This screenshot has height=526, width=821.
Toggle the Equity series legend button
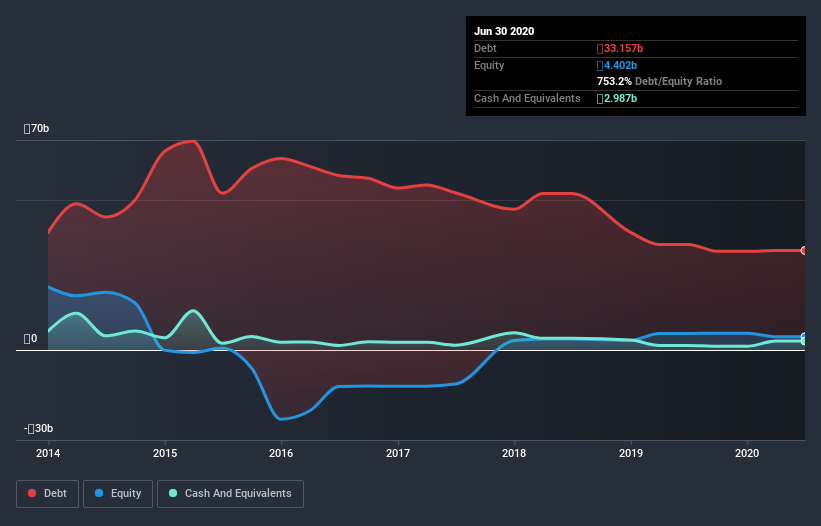[x=118, y=494]
